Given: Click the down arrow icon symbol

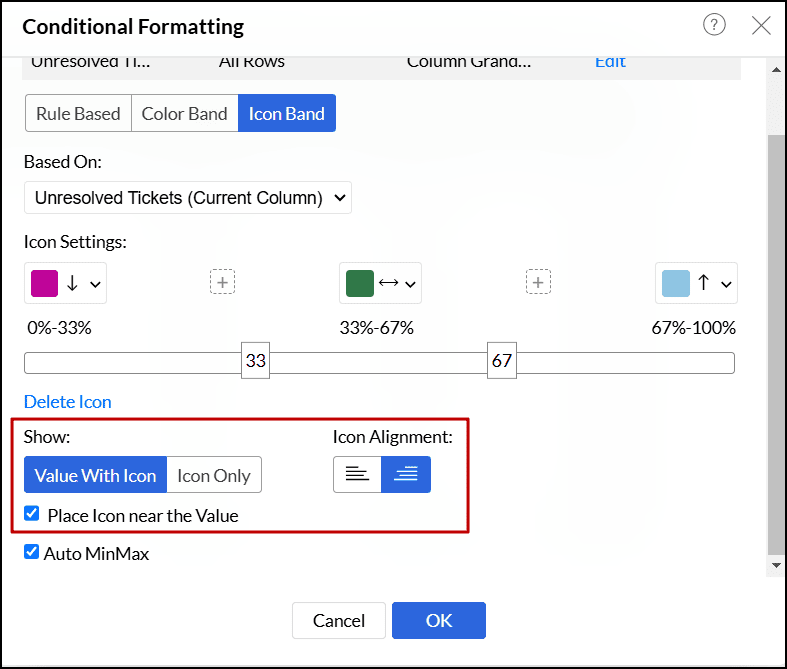Looking at the screenshot, I should pyautogui.click(x=72, y=284).
